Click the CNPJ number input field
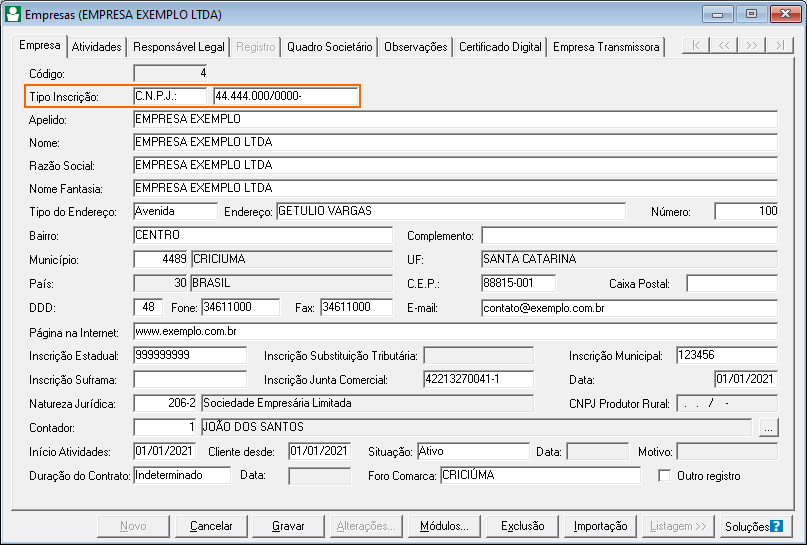 [286, 96]
